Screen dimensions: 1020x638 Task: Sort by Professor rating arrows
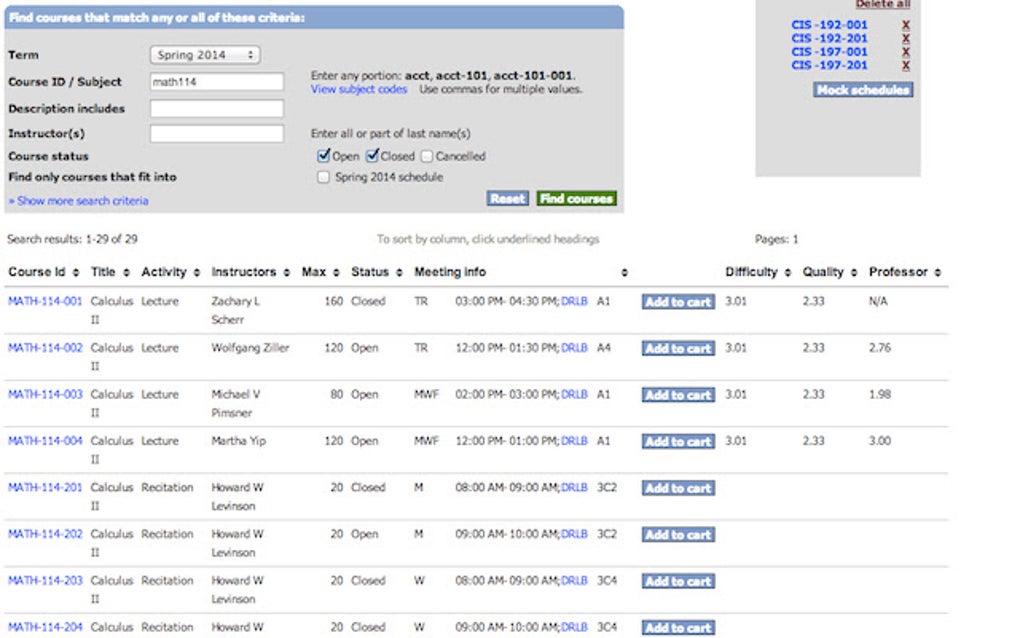pyautogui.click(x=937, y=272)
